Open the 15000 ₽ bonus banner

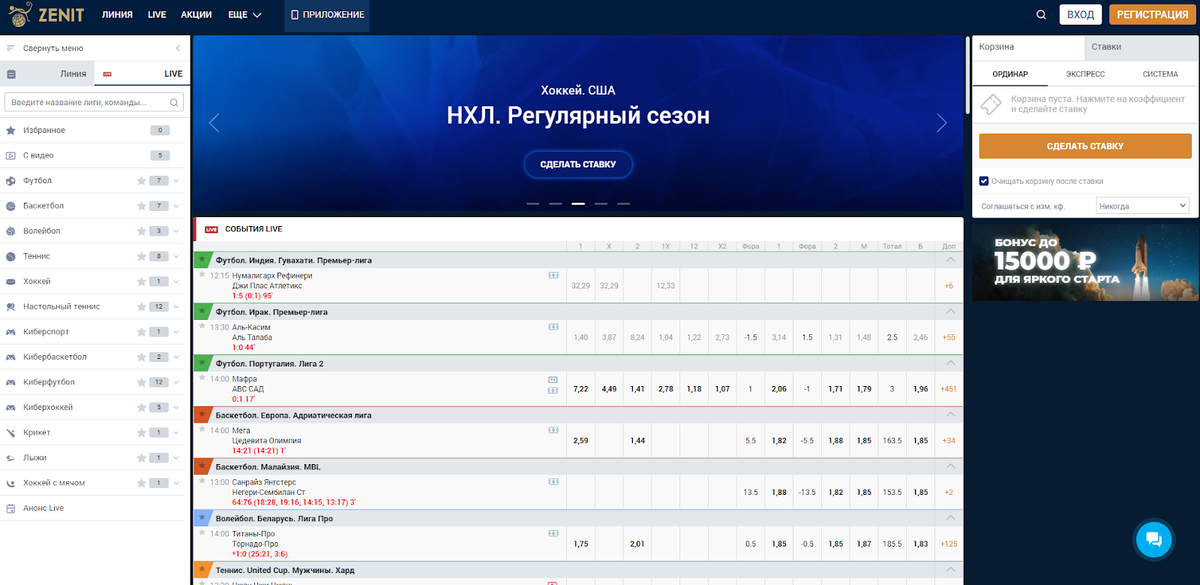pyautogui.click(x=1085, y=263)
